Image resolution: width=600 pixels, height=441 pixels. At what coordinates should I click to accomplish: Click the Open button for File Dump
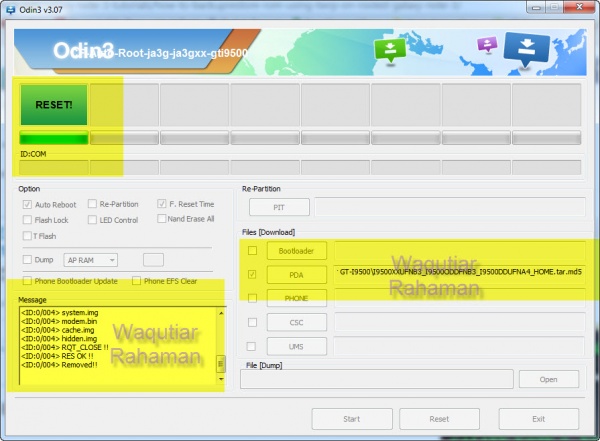[549, 379]
